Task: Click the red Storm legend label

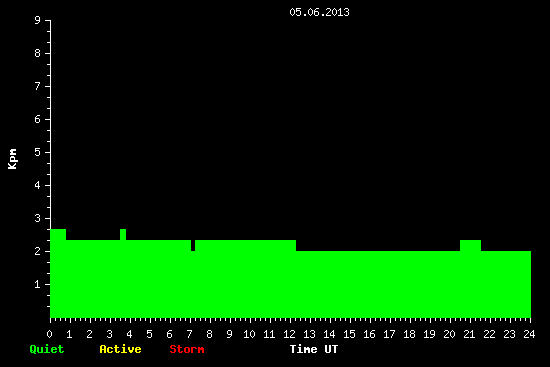Action: [x=187, y=349]
